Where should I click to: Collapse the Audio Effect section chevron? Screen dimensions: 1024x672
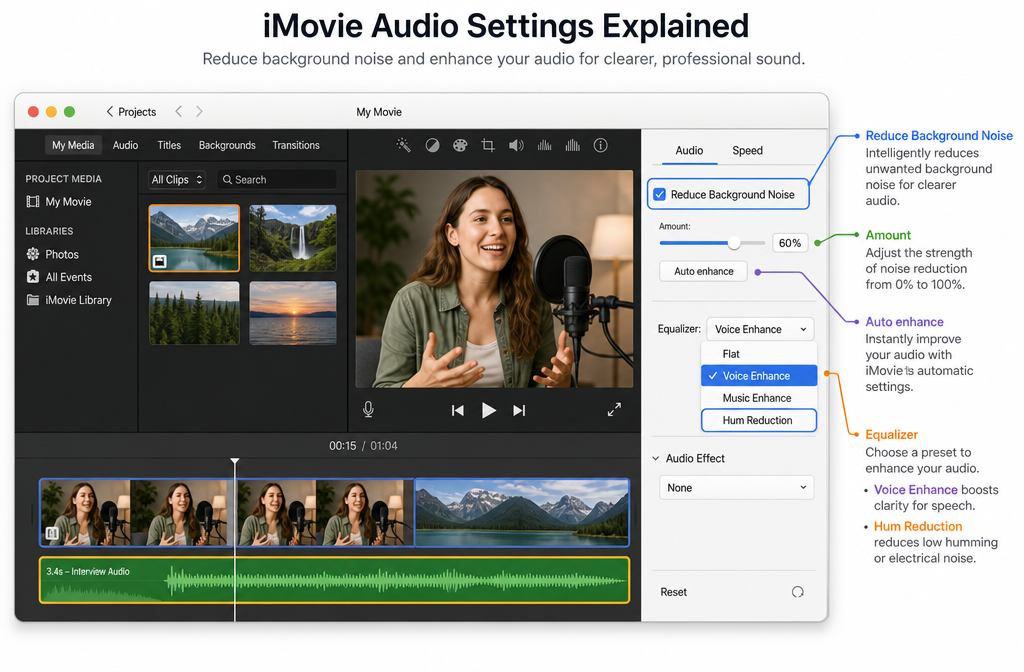[656, 458]
